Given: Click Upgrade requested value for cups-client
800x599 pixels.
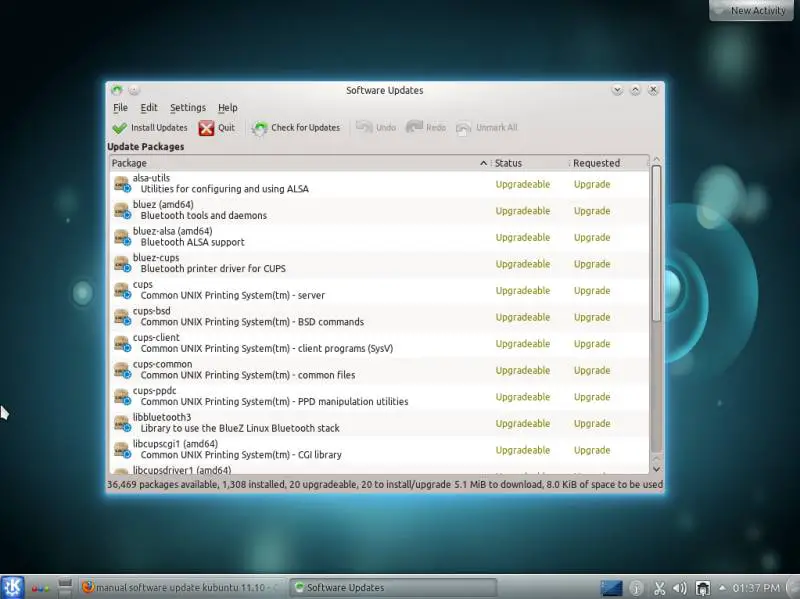Looking at the screenshot, I should pyautogui.click(x=592, y=344).
